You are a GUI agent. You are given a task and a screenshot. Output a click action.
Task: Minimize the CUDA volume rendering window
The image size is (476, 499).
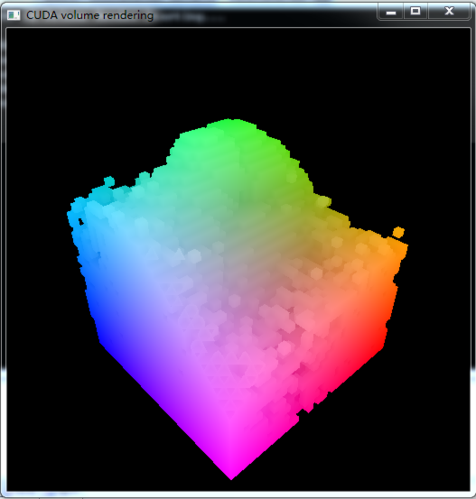[391, 12]
